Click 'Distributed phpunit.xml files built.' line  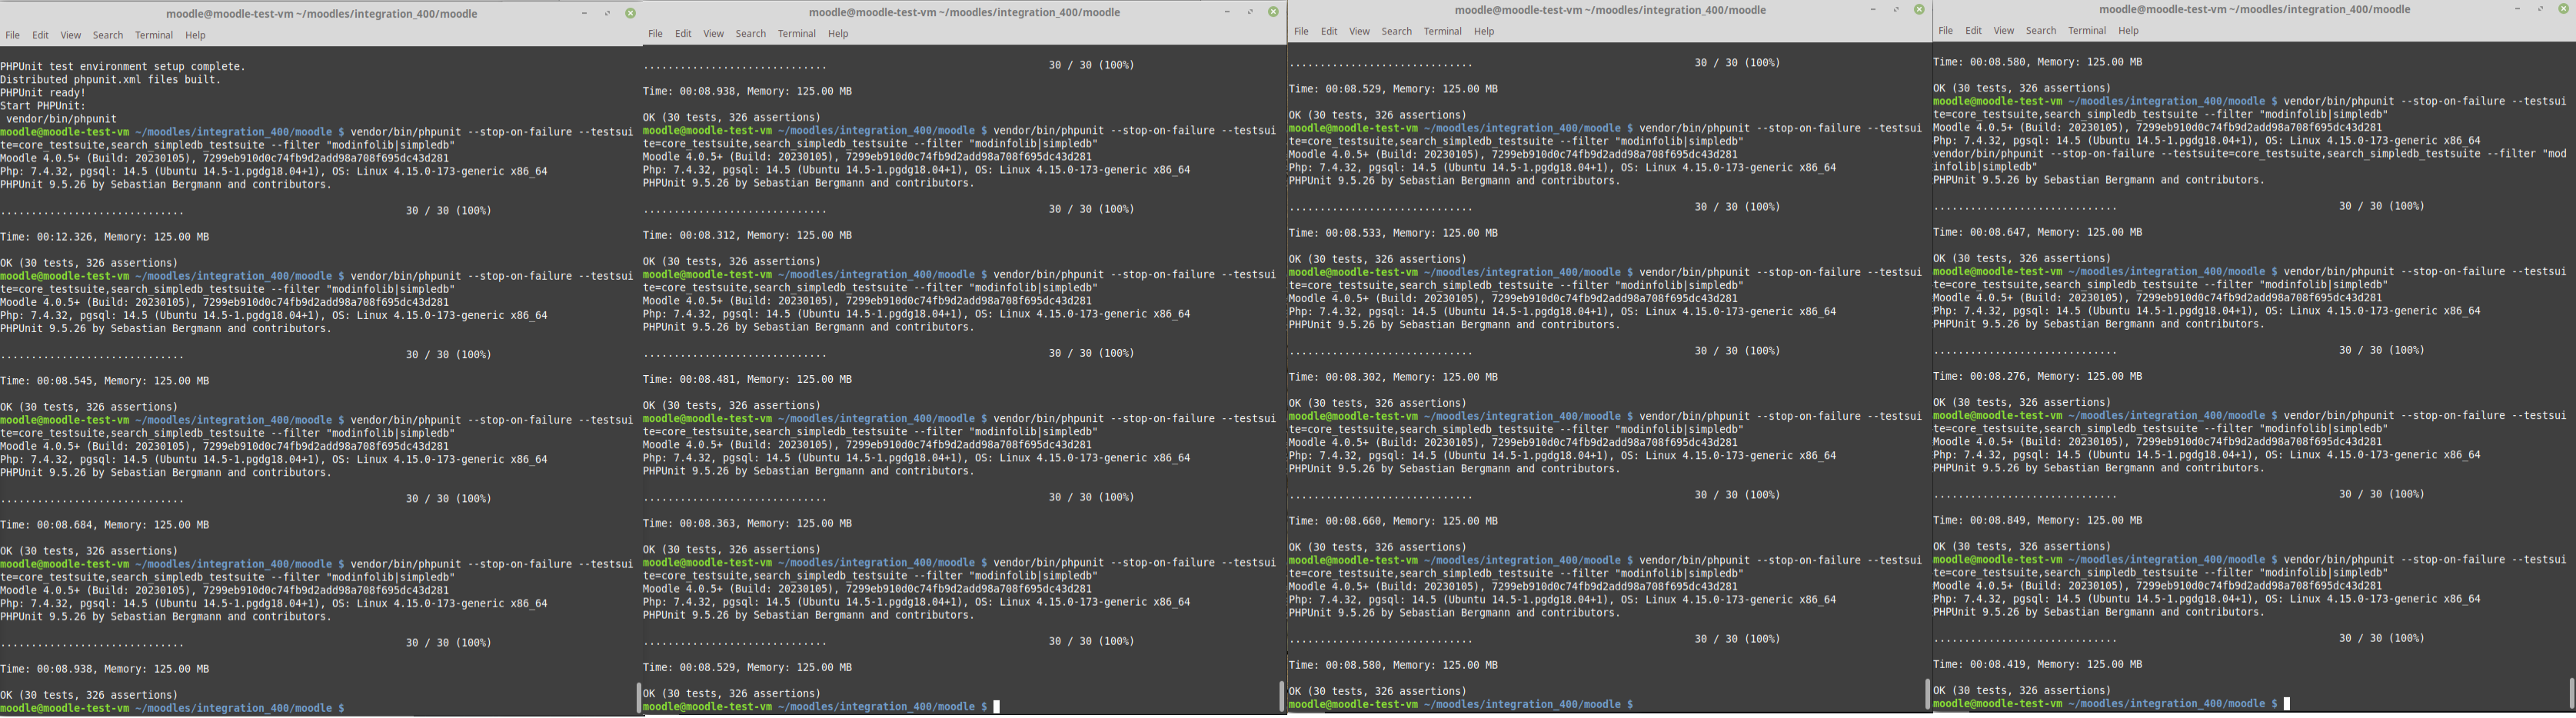(x=111, y=80)
